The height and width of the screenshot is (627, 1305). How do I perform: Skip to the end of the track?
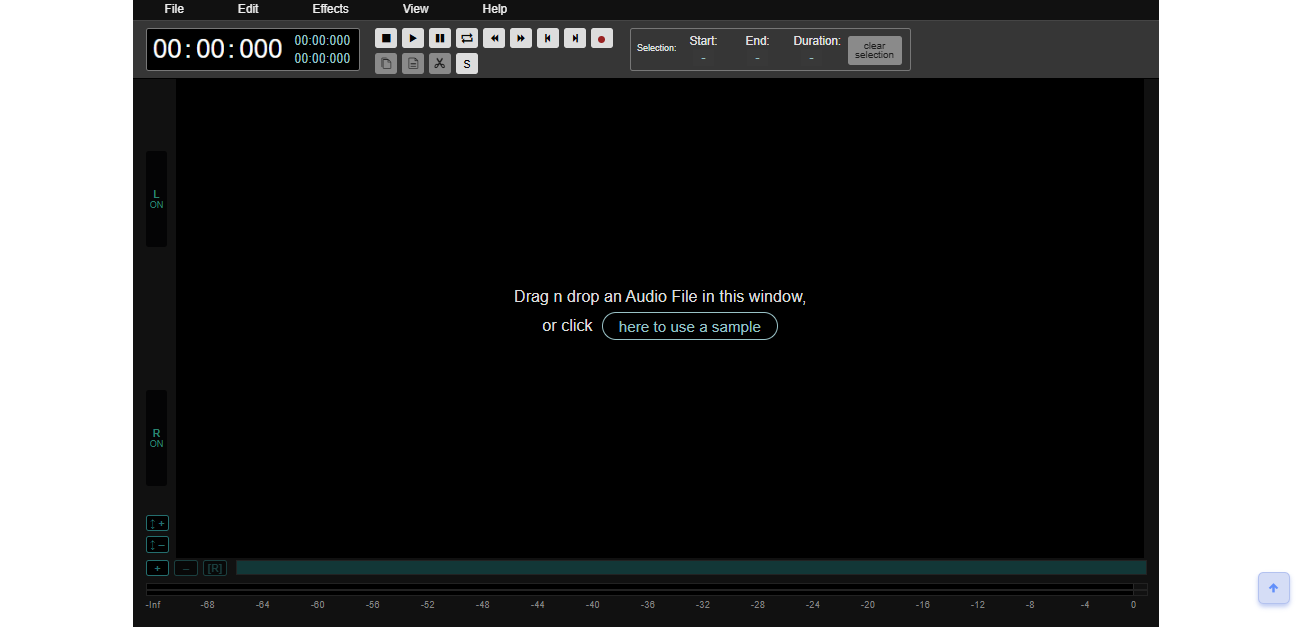tap(575, 38)
